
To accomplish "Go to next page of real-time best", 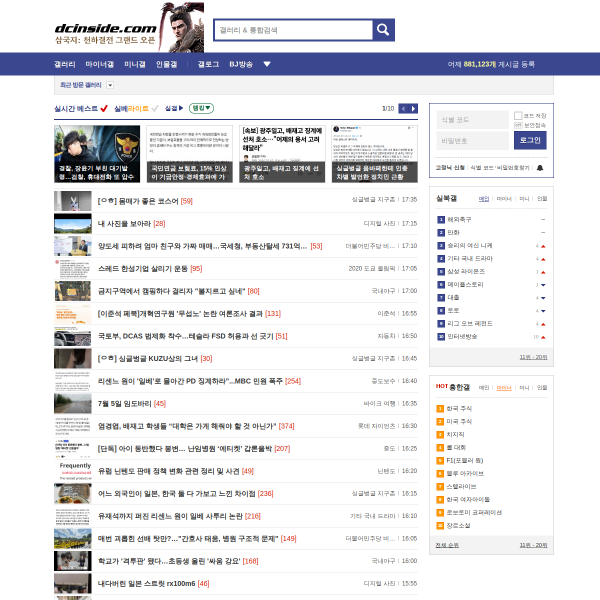I will point(413,109).
